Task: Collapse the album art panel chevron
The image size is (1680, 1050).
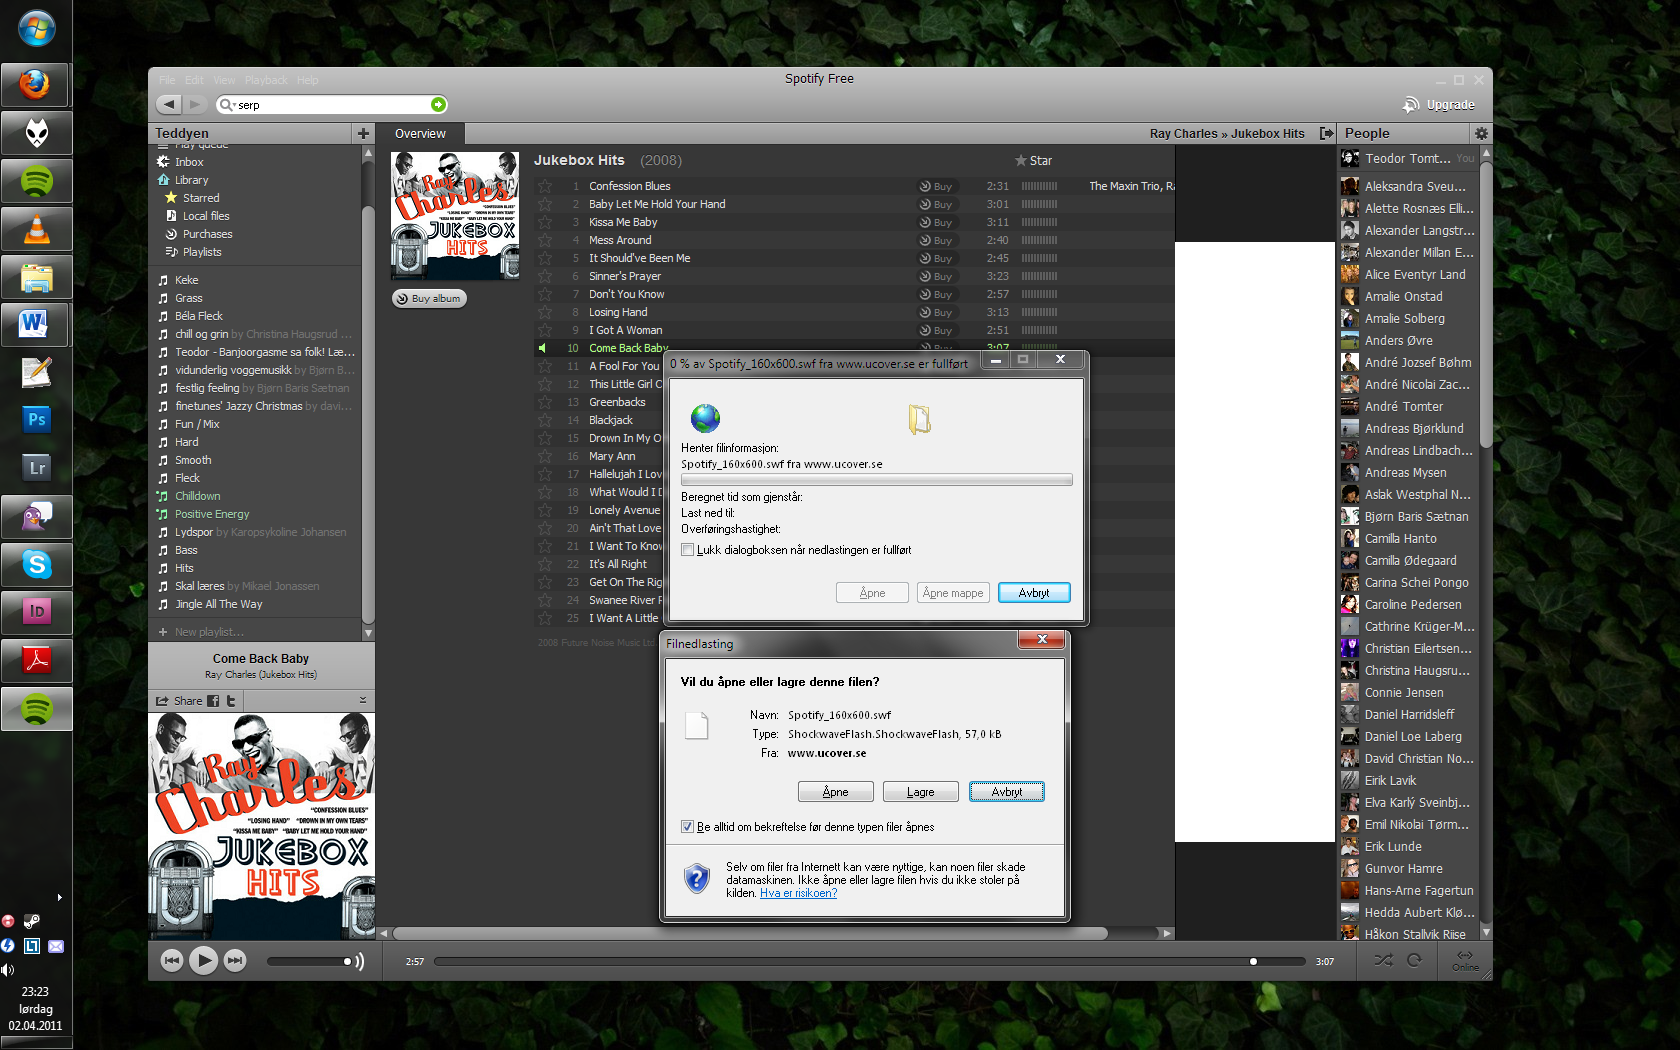Action: pos(363,700)
